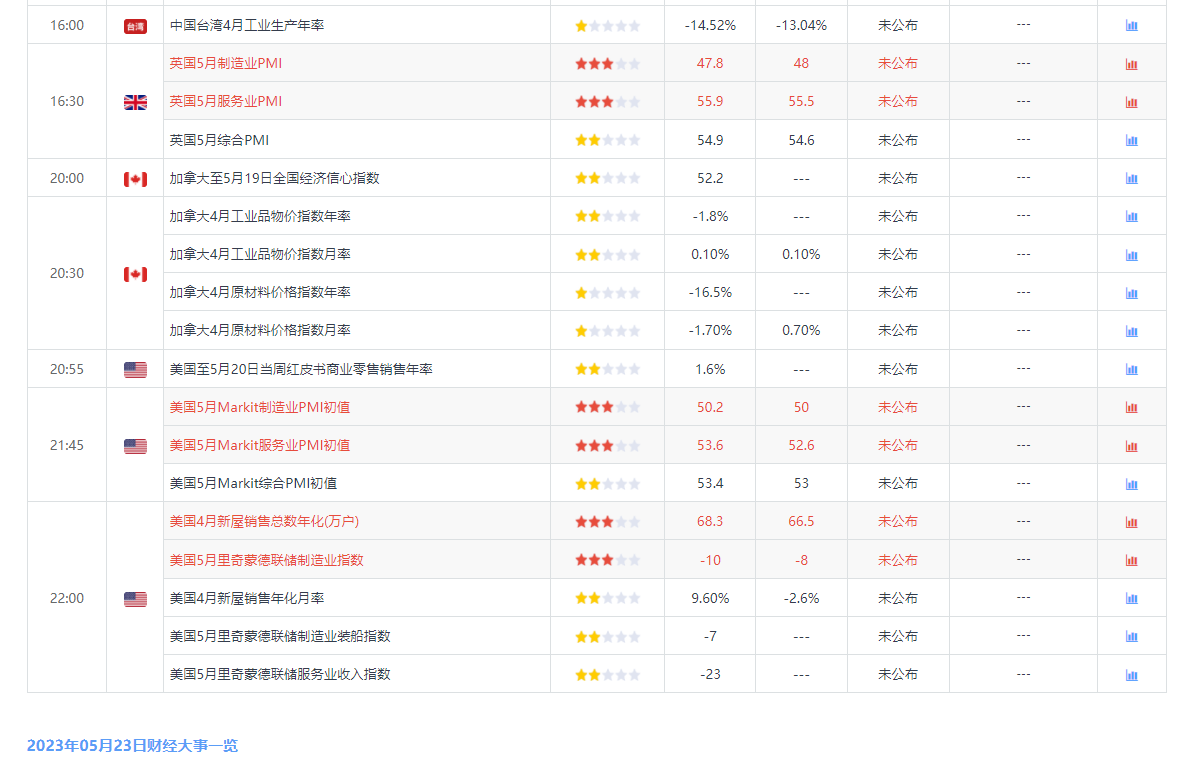This screenshot has height=762, width=1185.
Task: Click the US flag icon at 21:45
Action: point(135,446)
